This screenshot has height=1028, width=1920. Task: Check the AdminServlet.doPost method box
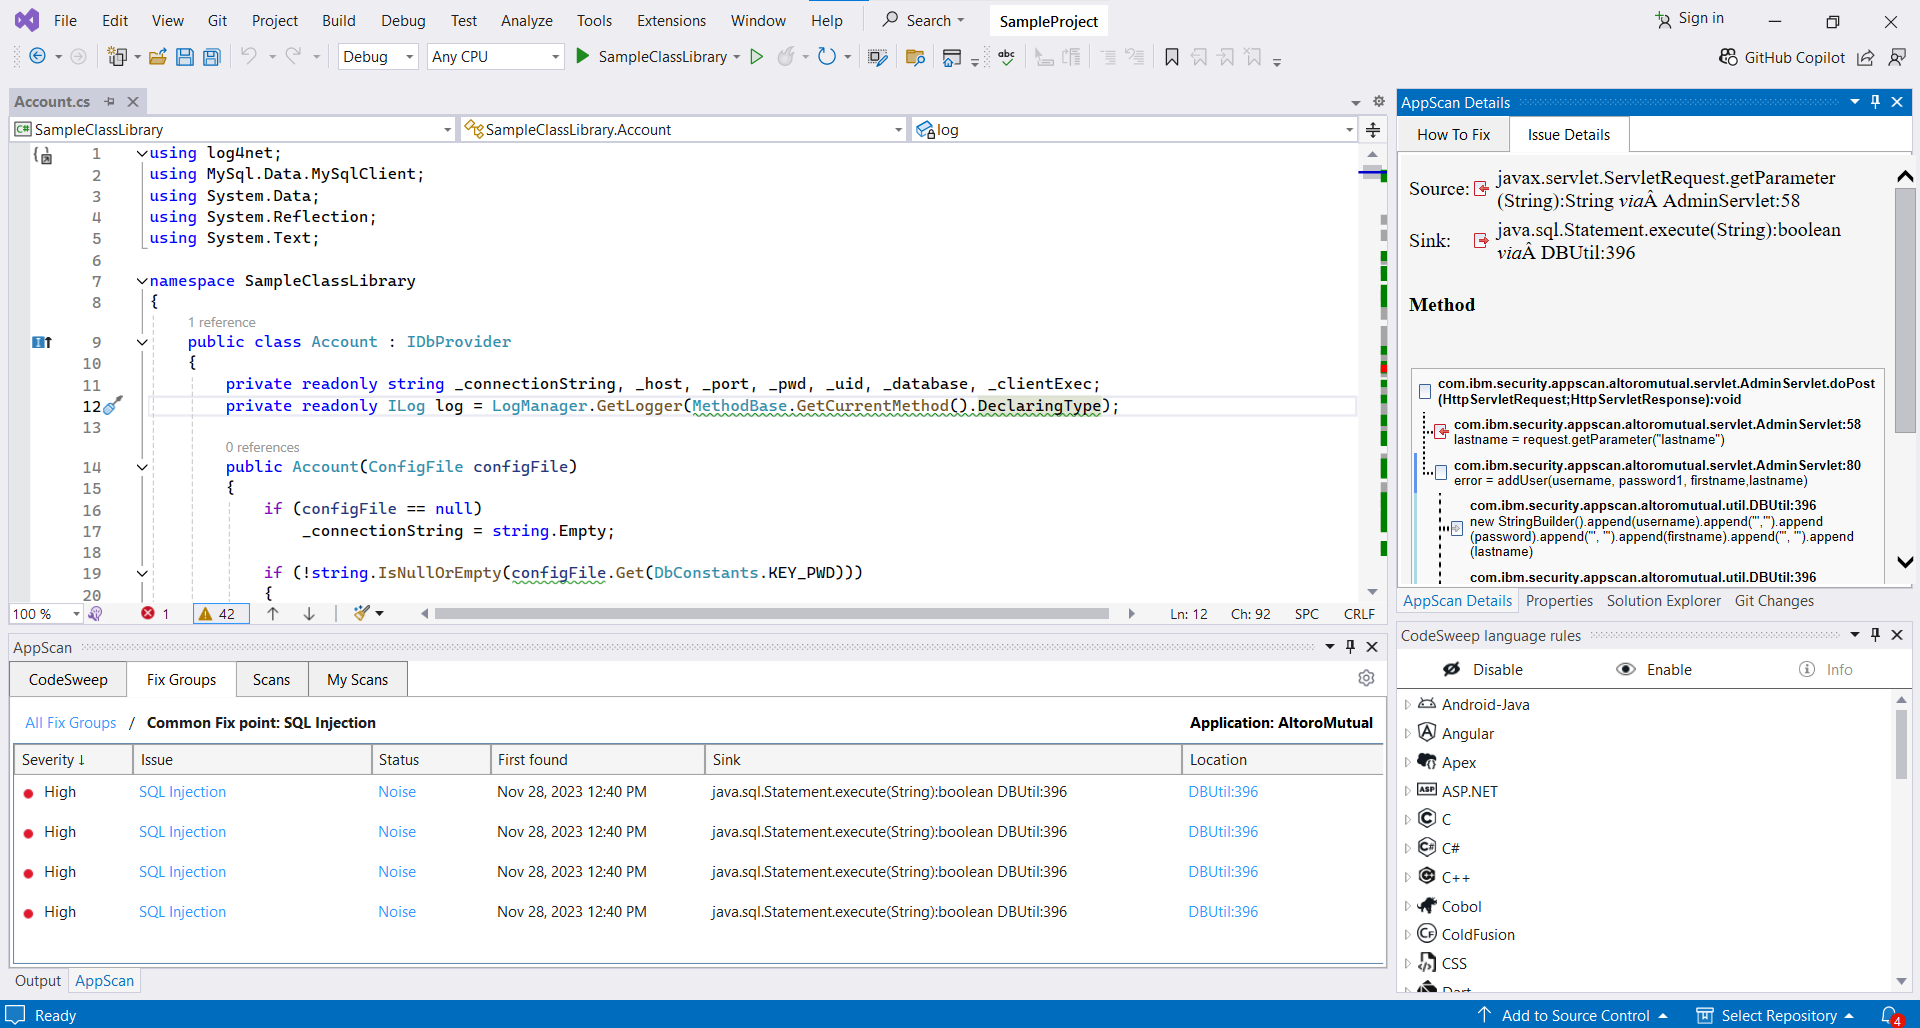click(1425, 391)
